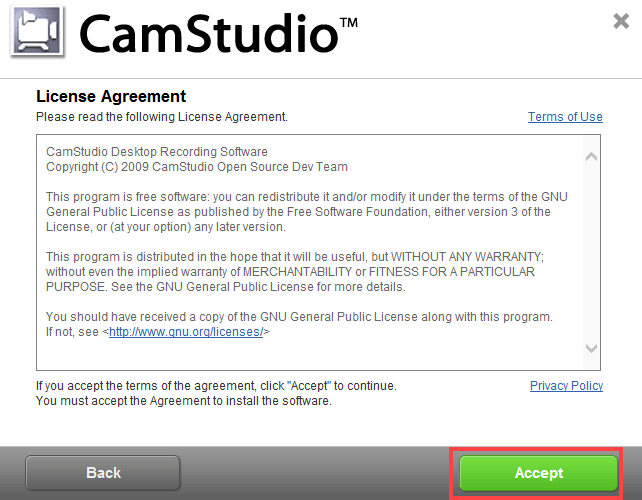642x500 pixels.
Task: Go back with the Back button
Action: click(103, 473)
